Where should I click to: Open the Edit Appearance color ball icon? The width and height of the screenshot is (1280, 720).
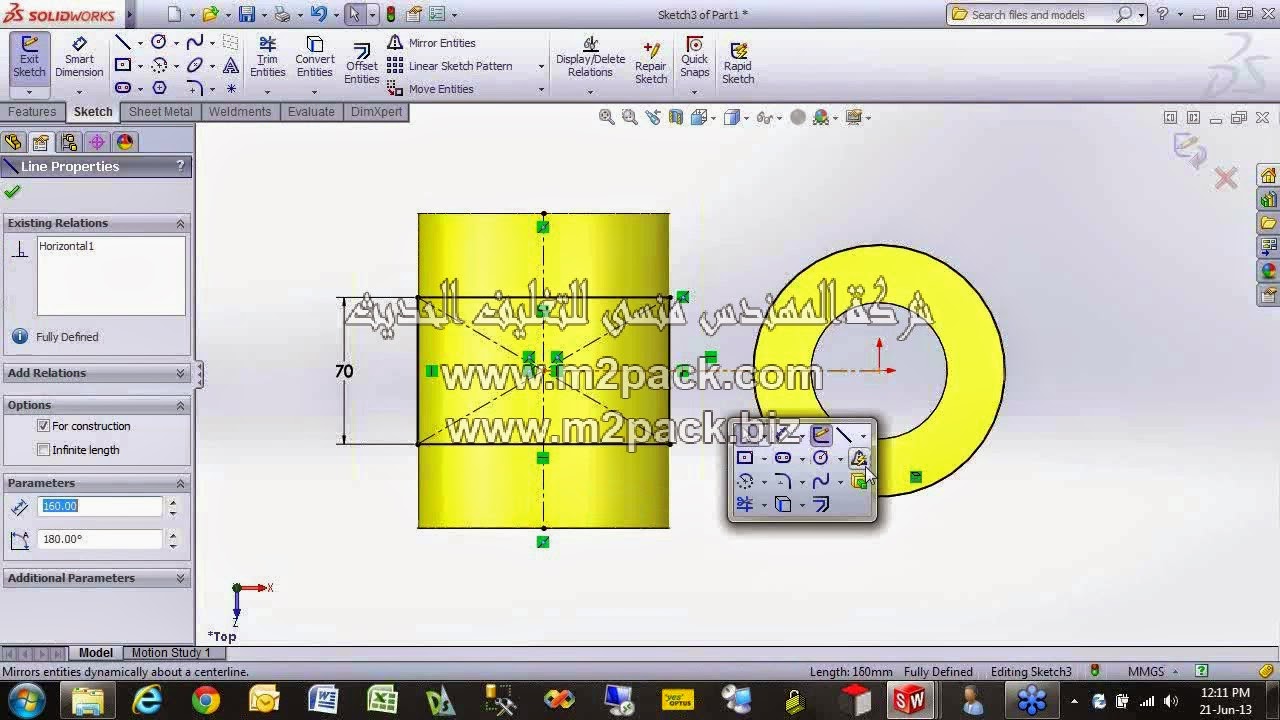click(x=797, y=117)
